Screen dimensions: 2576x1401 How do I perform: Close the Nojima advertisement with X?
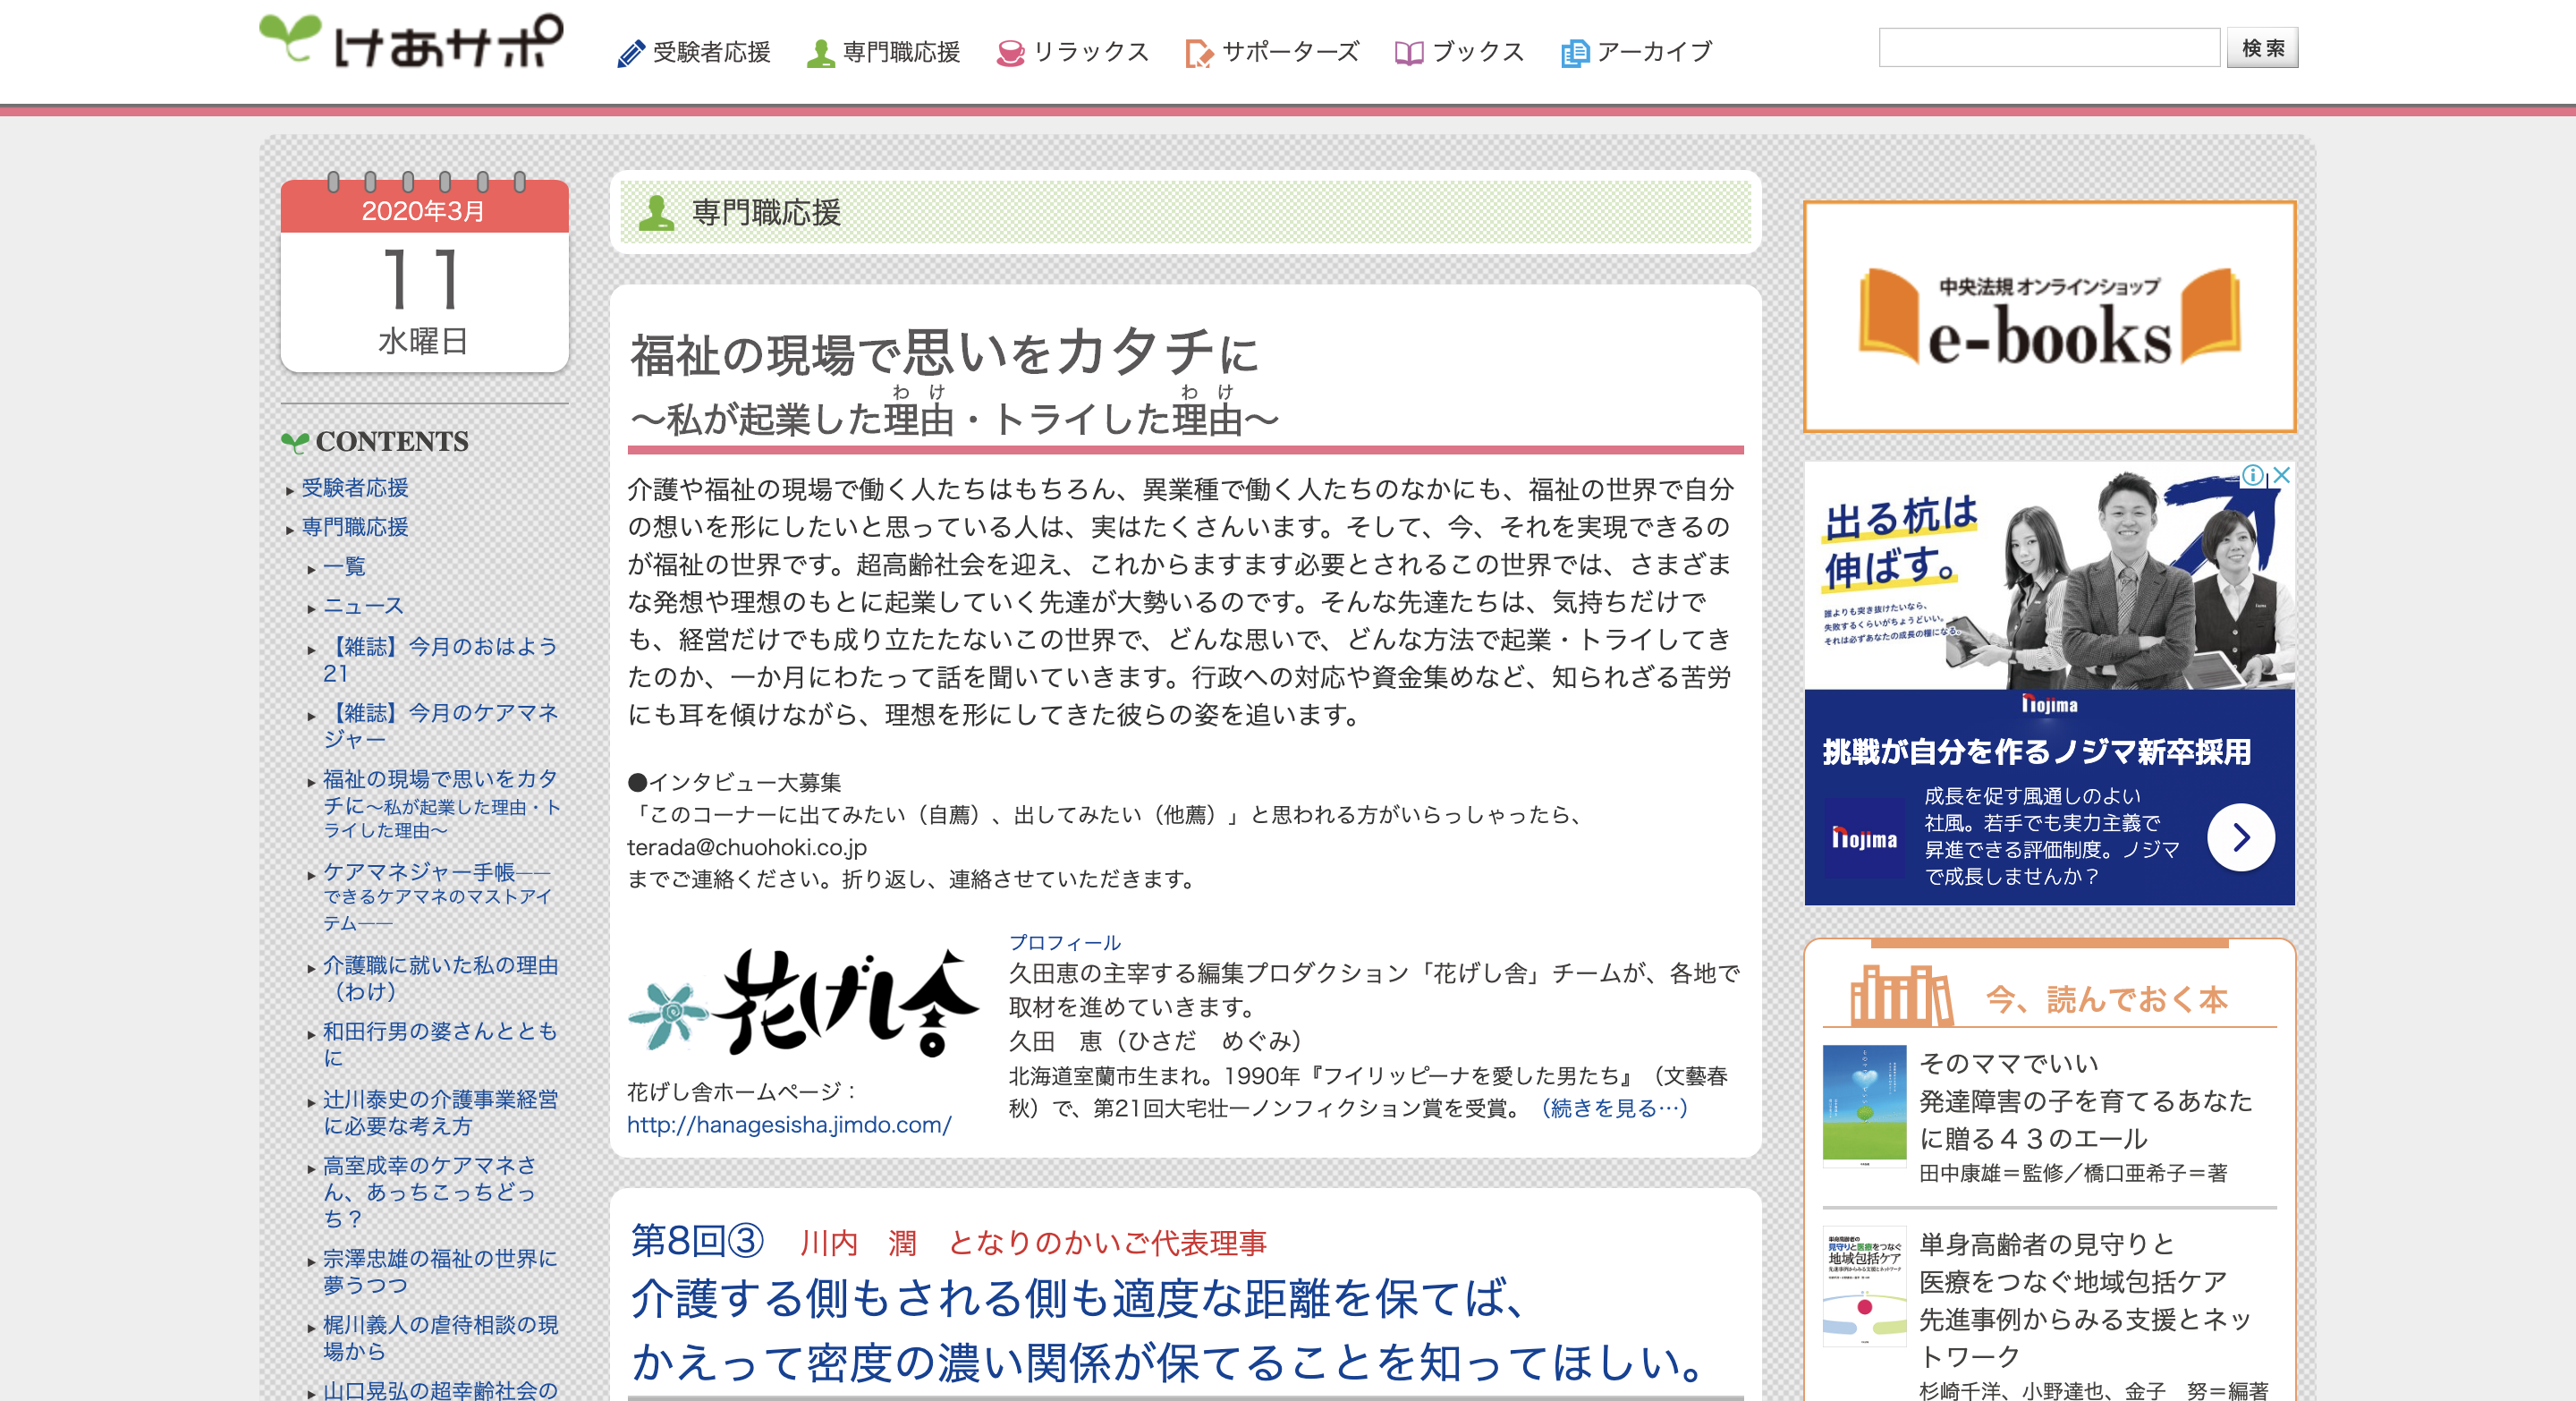click(2281, 476)
